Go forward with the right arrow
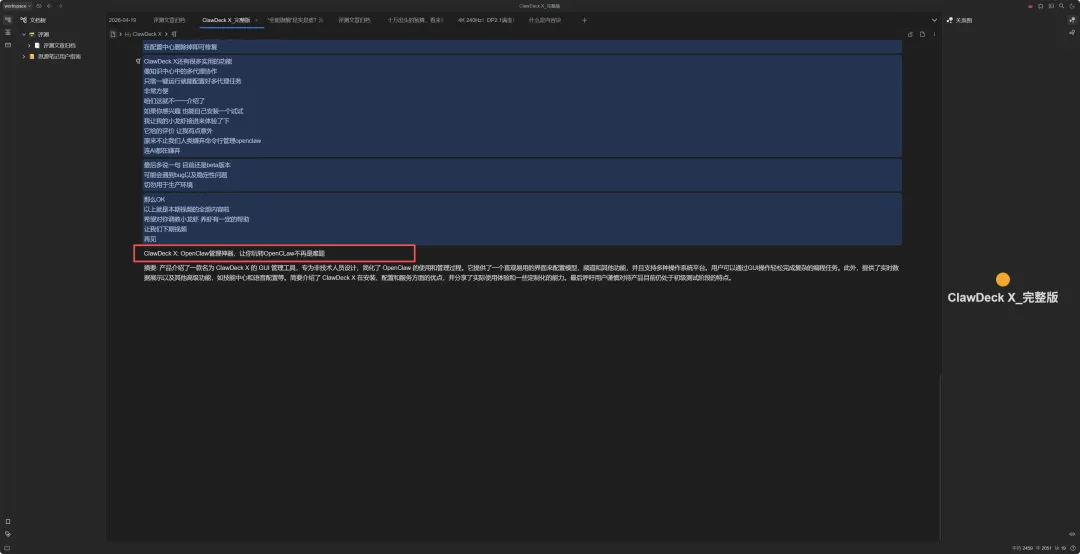This screenshot has height=554, width=1080. click(x=60, y=6)
